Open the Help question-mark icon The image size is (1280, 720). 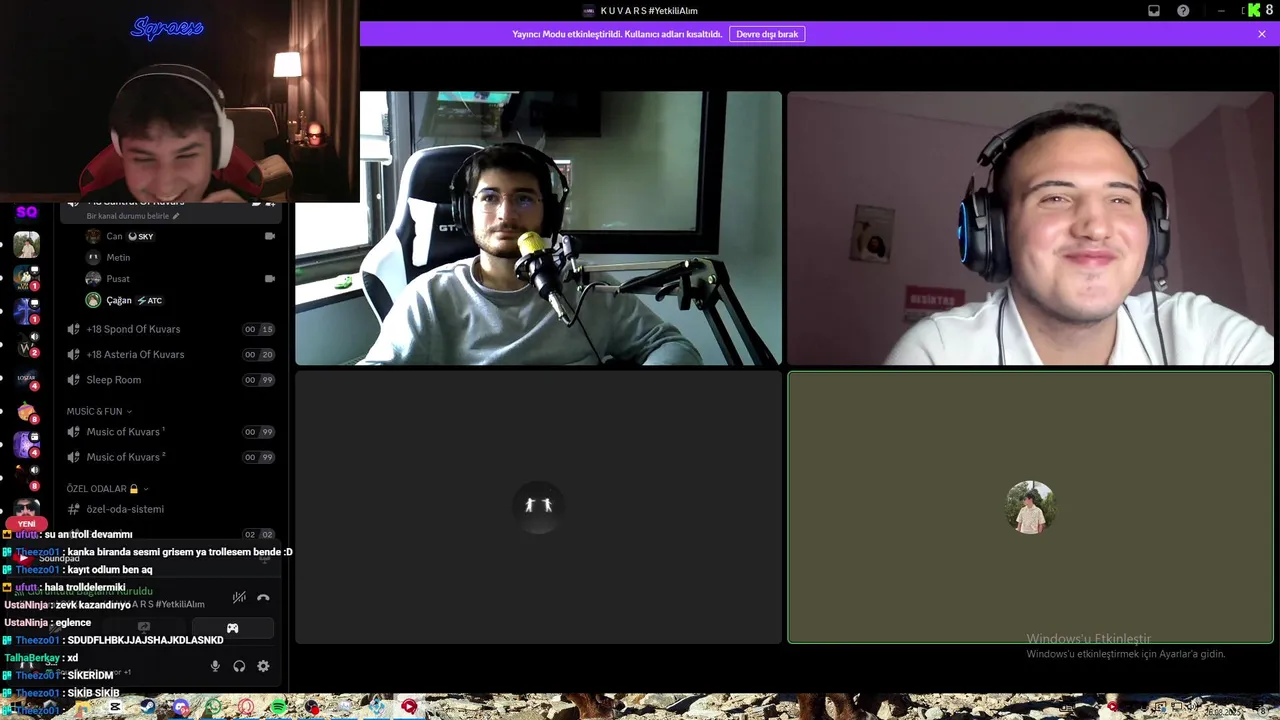pos(1183,11)
